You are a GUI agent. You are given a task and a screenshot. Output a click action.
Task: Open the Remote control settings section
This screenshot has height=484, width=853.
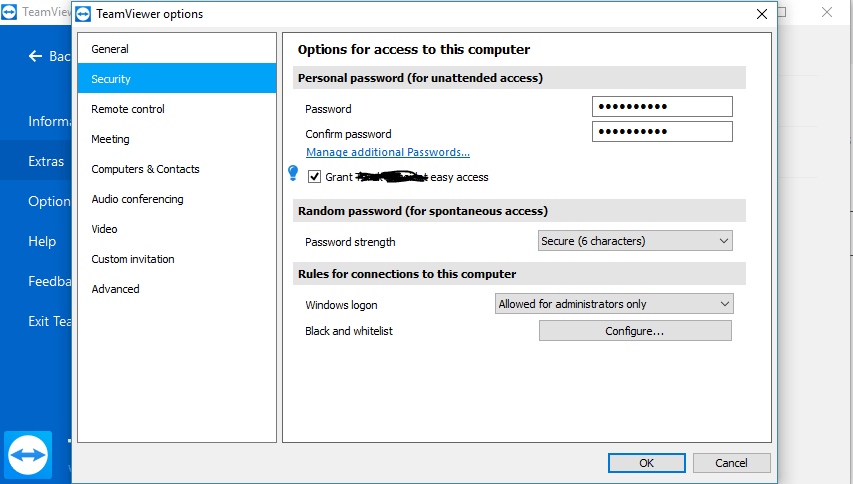(x=128, y=109)
